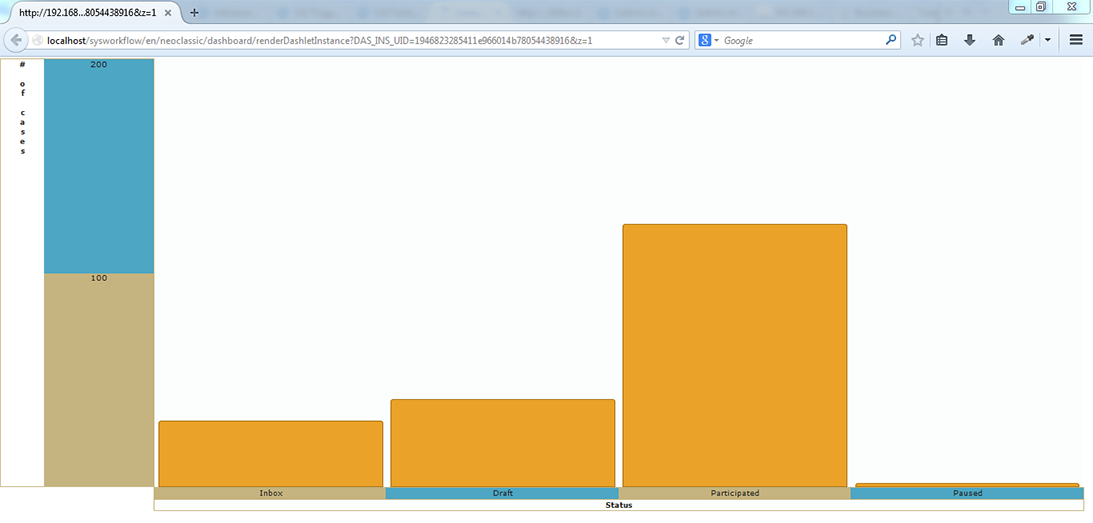Click into the Google search field
Image resolution: width=1093 pixels, height=523 pixels.
(800, 40)
